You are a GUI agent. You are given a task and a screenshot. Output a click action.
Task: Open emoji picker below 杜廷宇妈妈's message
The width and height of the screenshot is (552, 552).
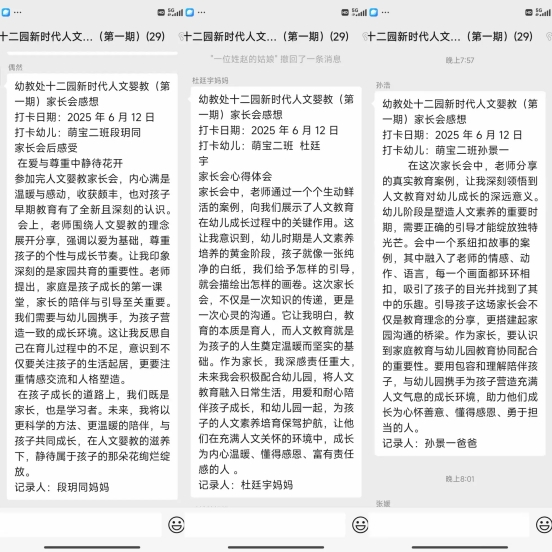pos(360,525)
